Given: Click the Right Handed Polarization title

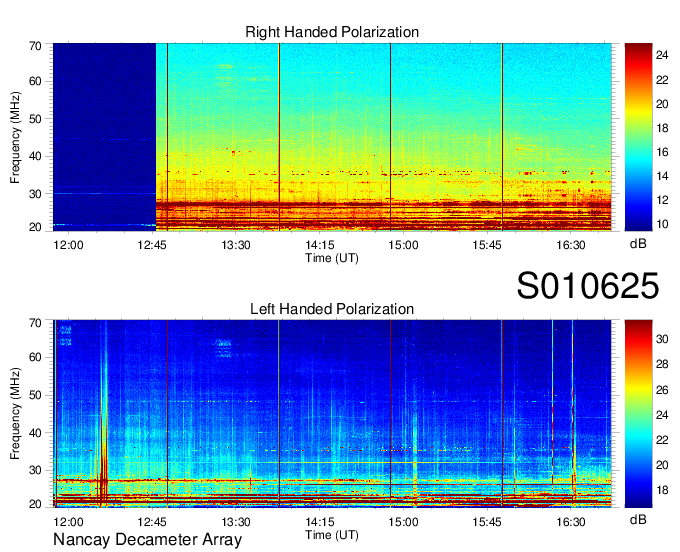Looking at the screenshot, I should tap(332, 32).
